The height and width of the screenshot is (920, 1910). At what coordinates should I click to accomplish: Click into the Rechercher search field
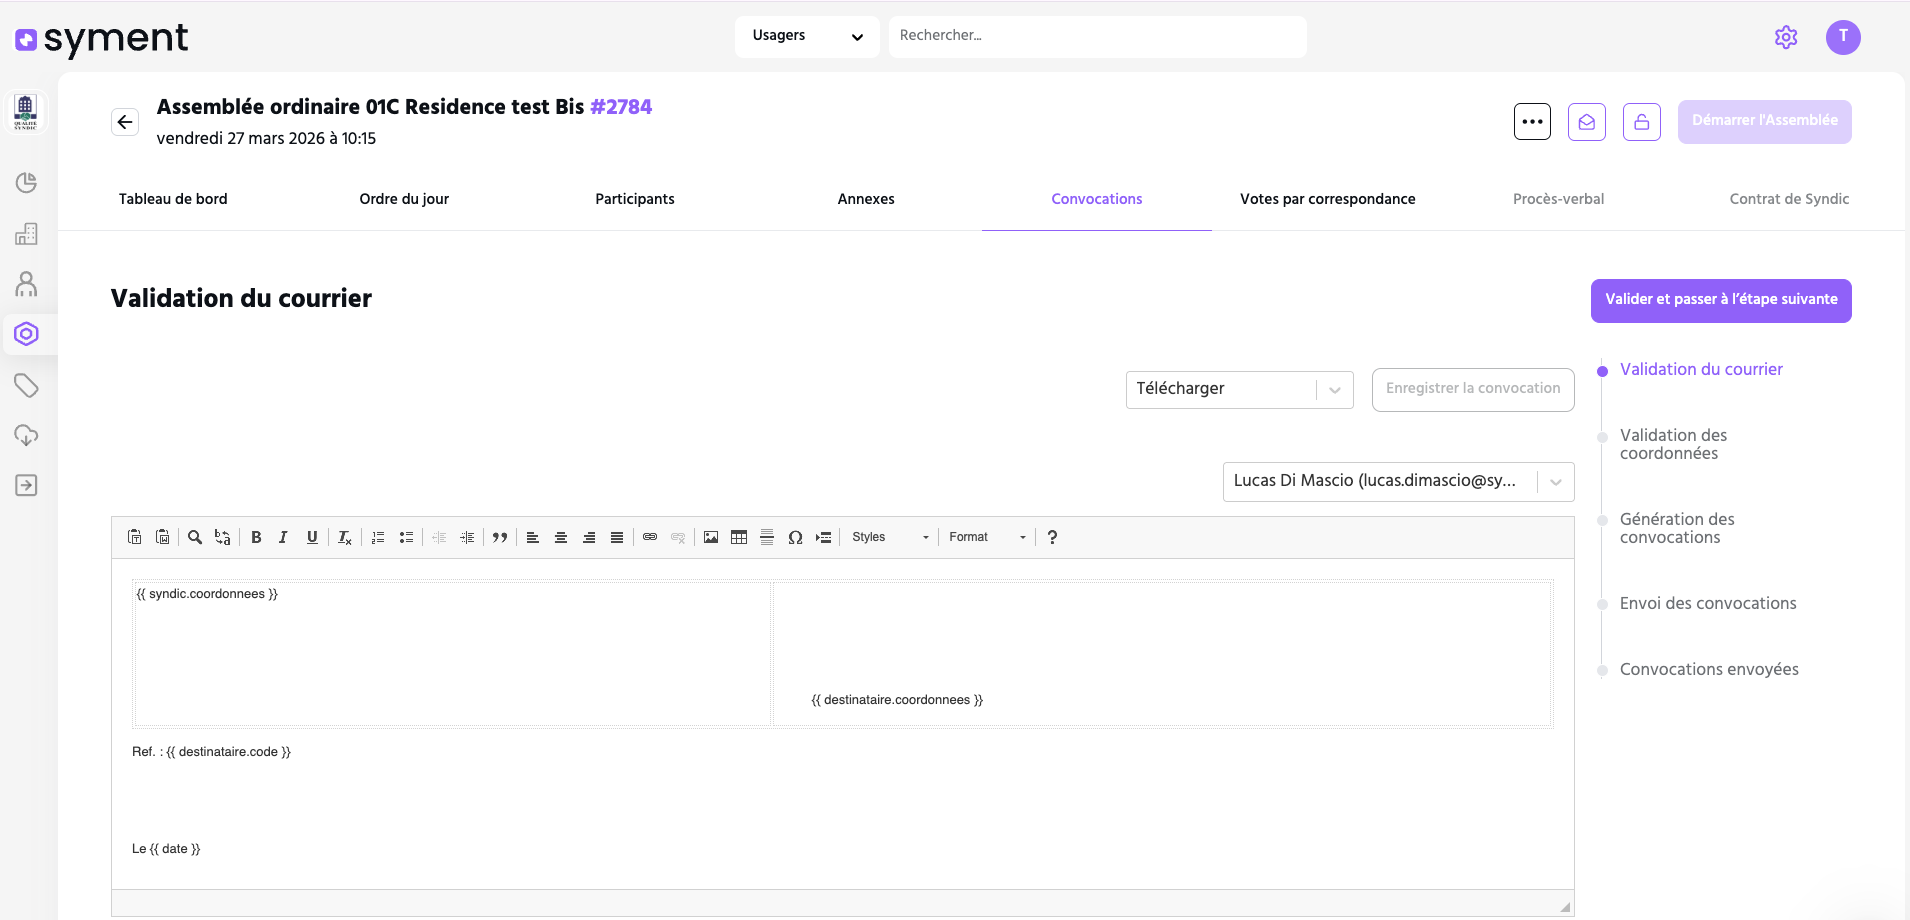pyautogui.click(x=1097, y=36)
